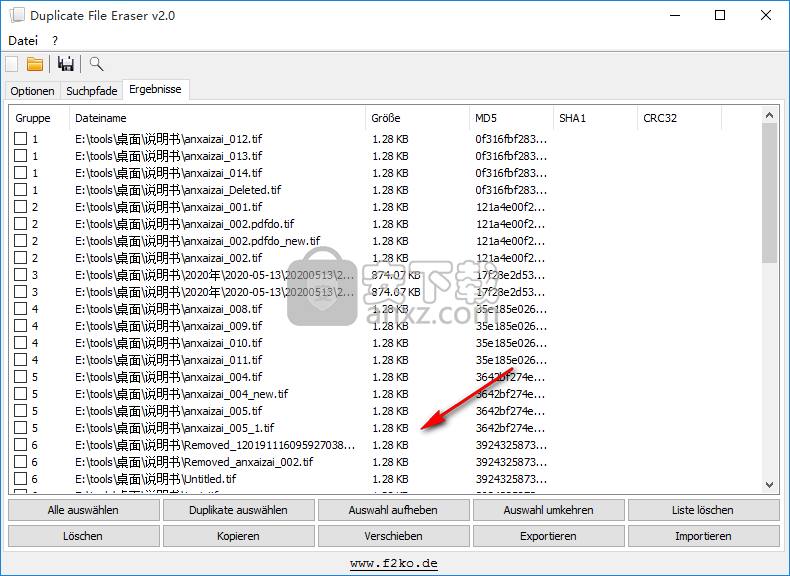
Task: Switch to the Optionen tab
Action: [32, 91]
